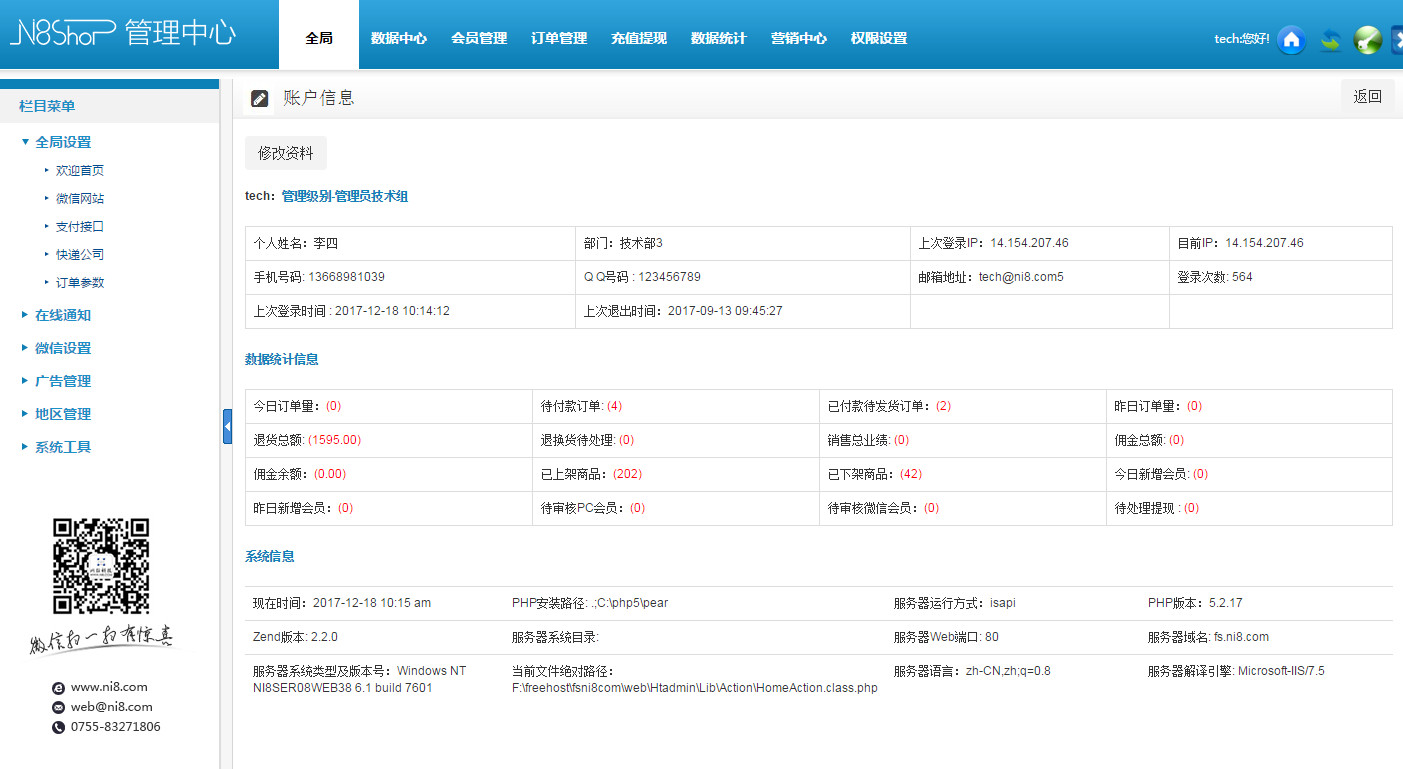Click the WeChat QR code image

pyautogui.click(x=101, y=566)
